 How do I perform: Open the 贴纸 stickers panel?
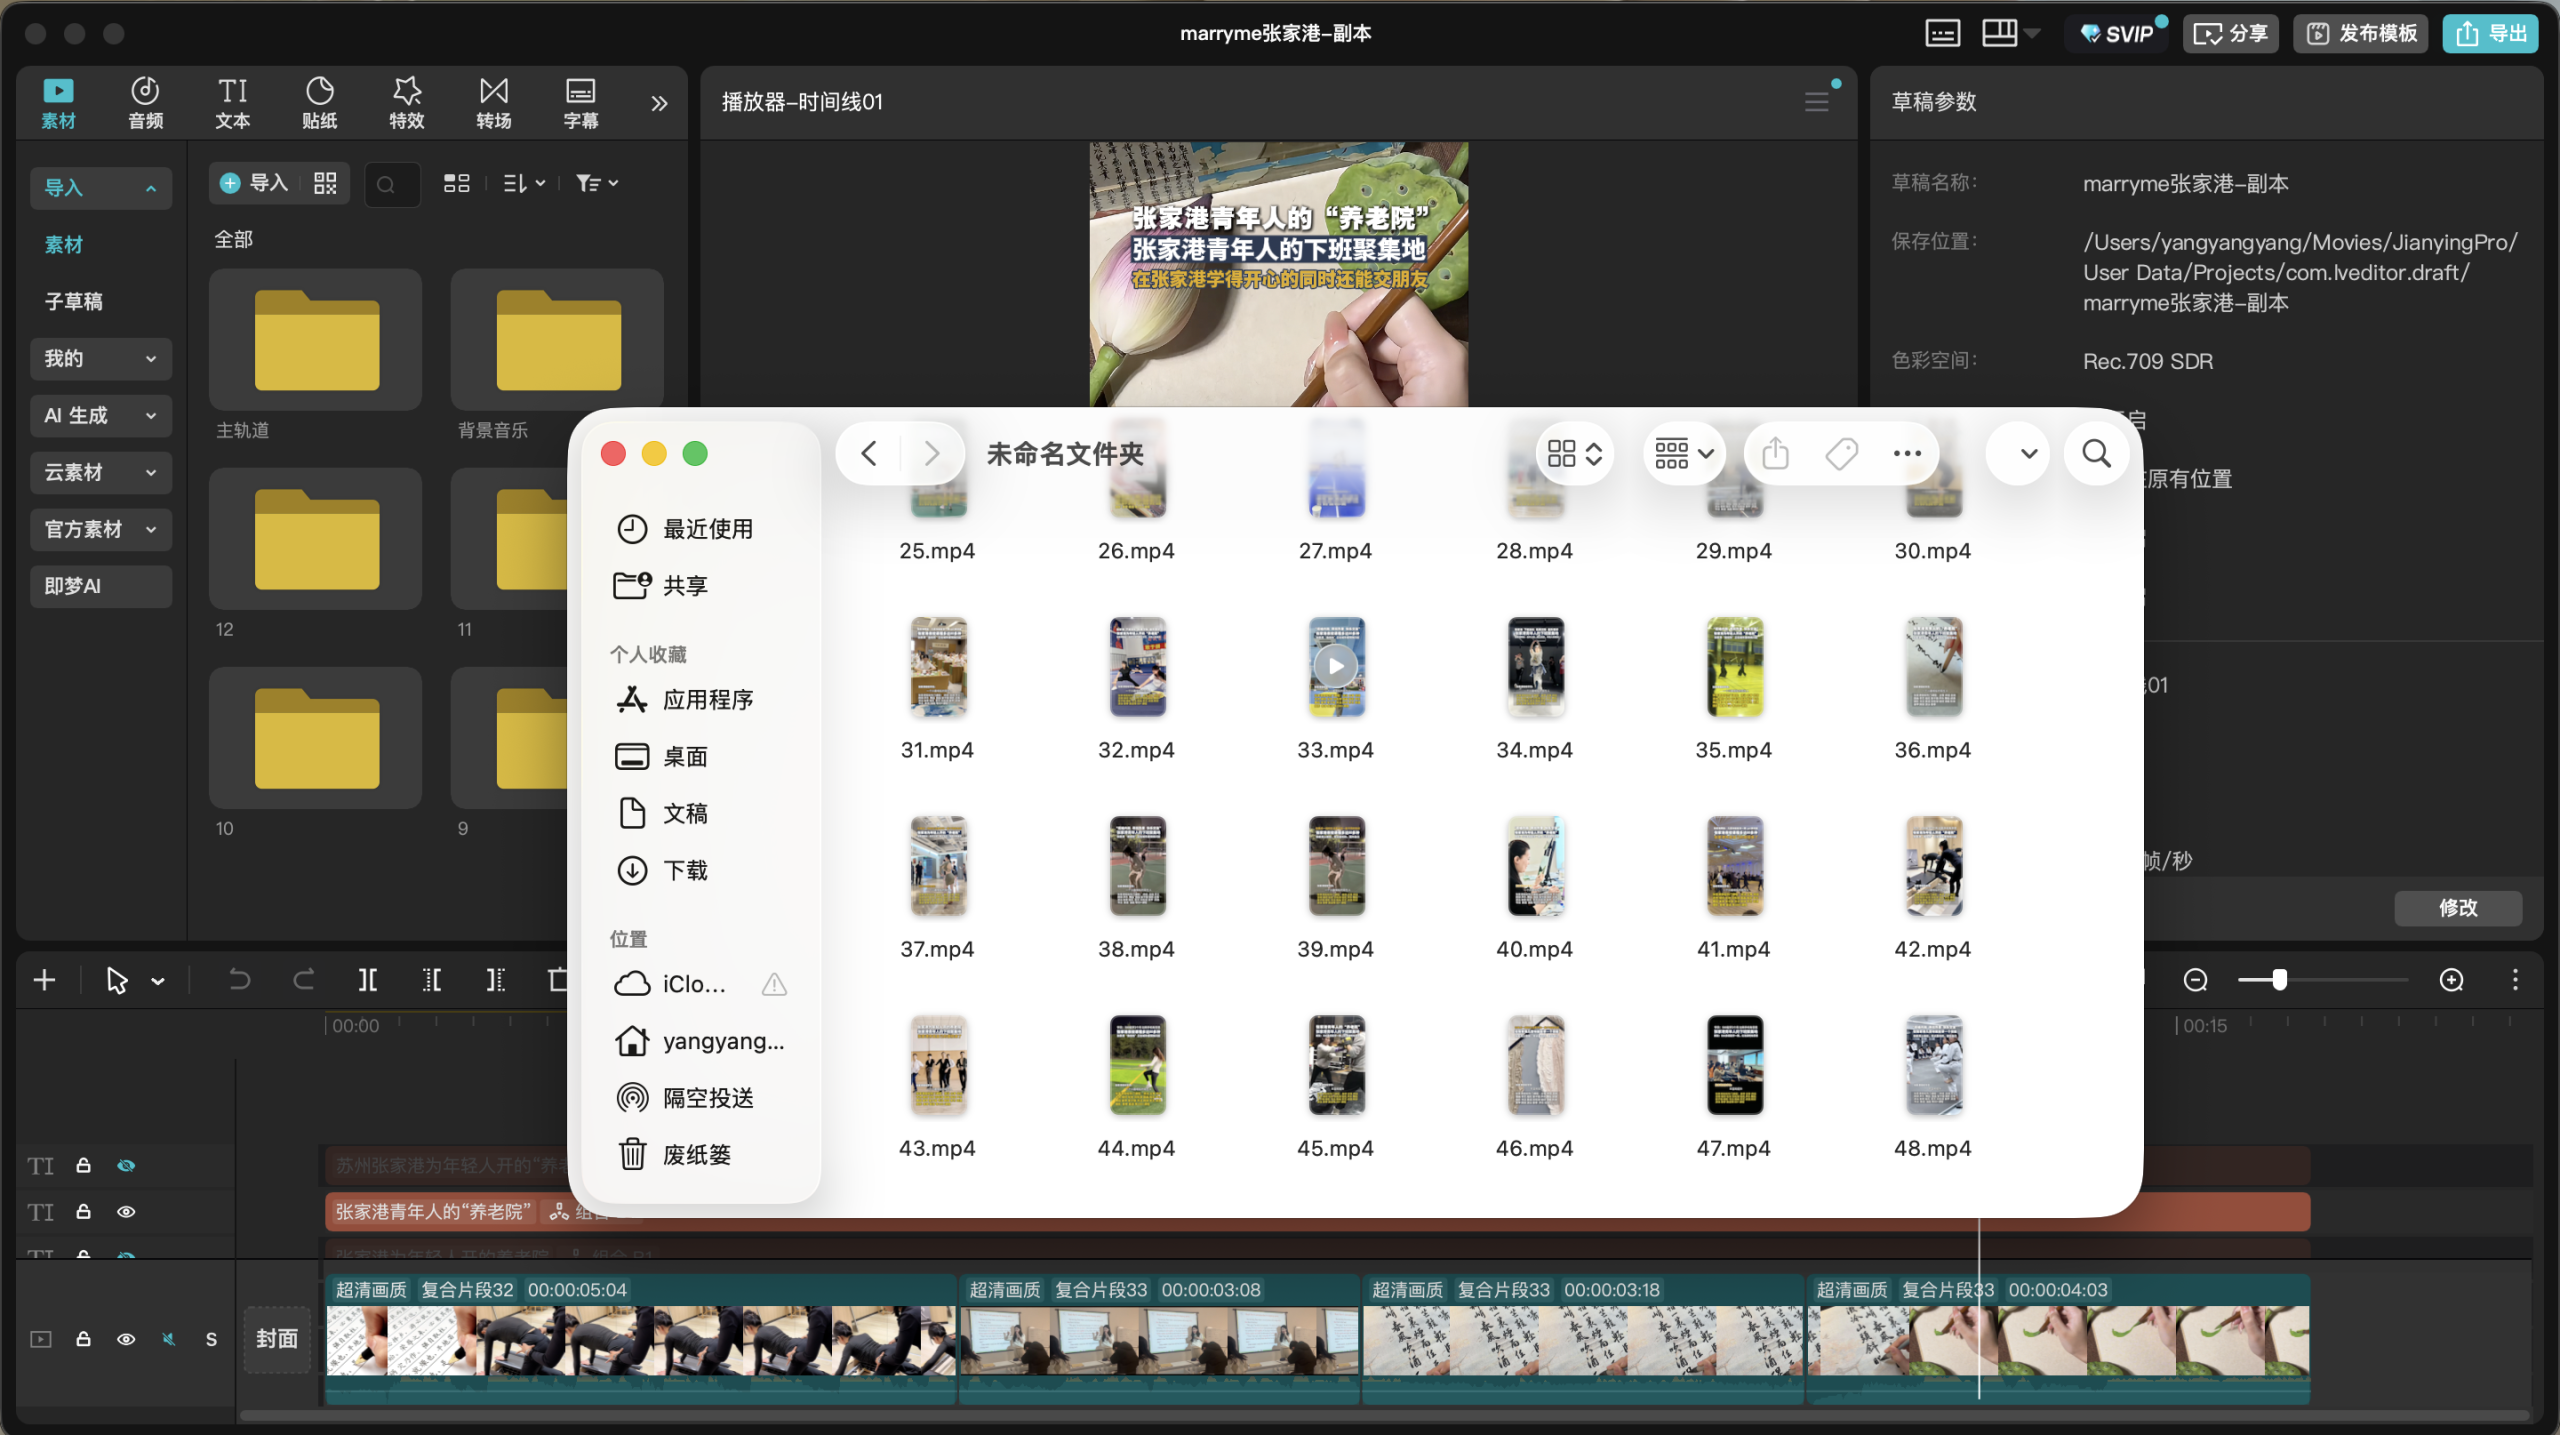(x=319, y=102)
